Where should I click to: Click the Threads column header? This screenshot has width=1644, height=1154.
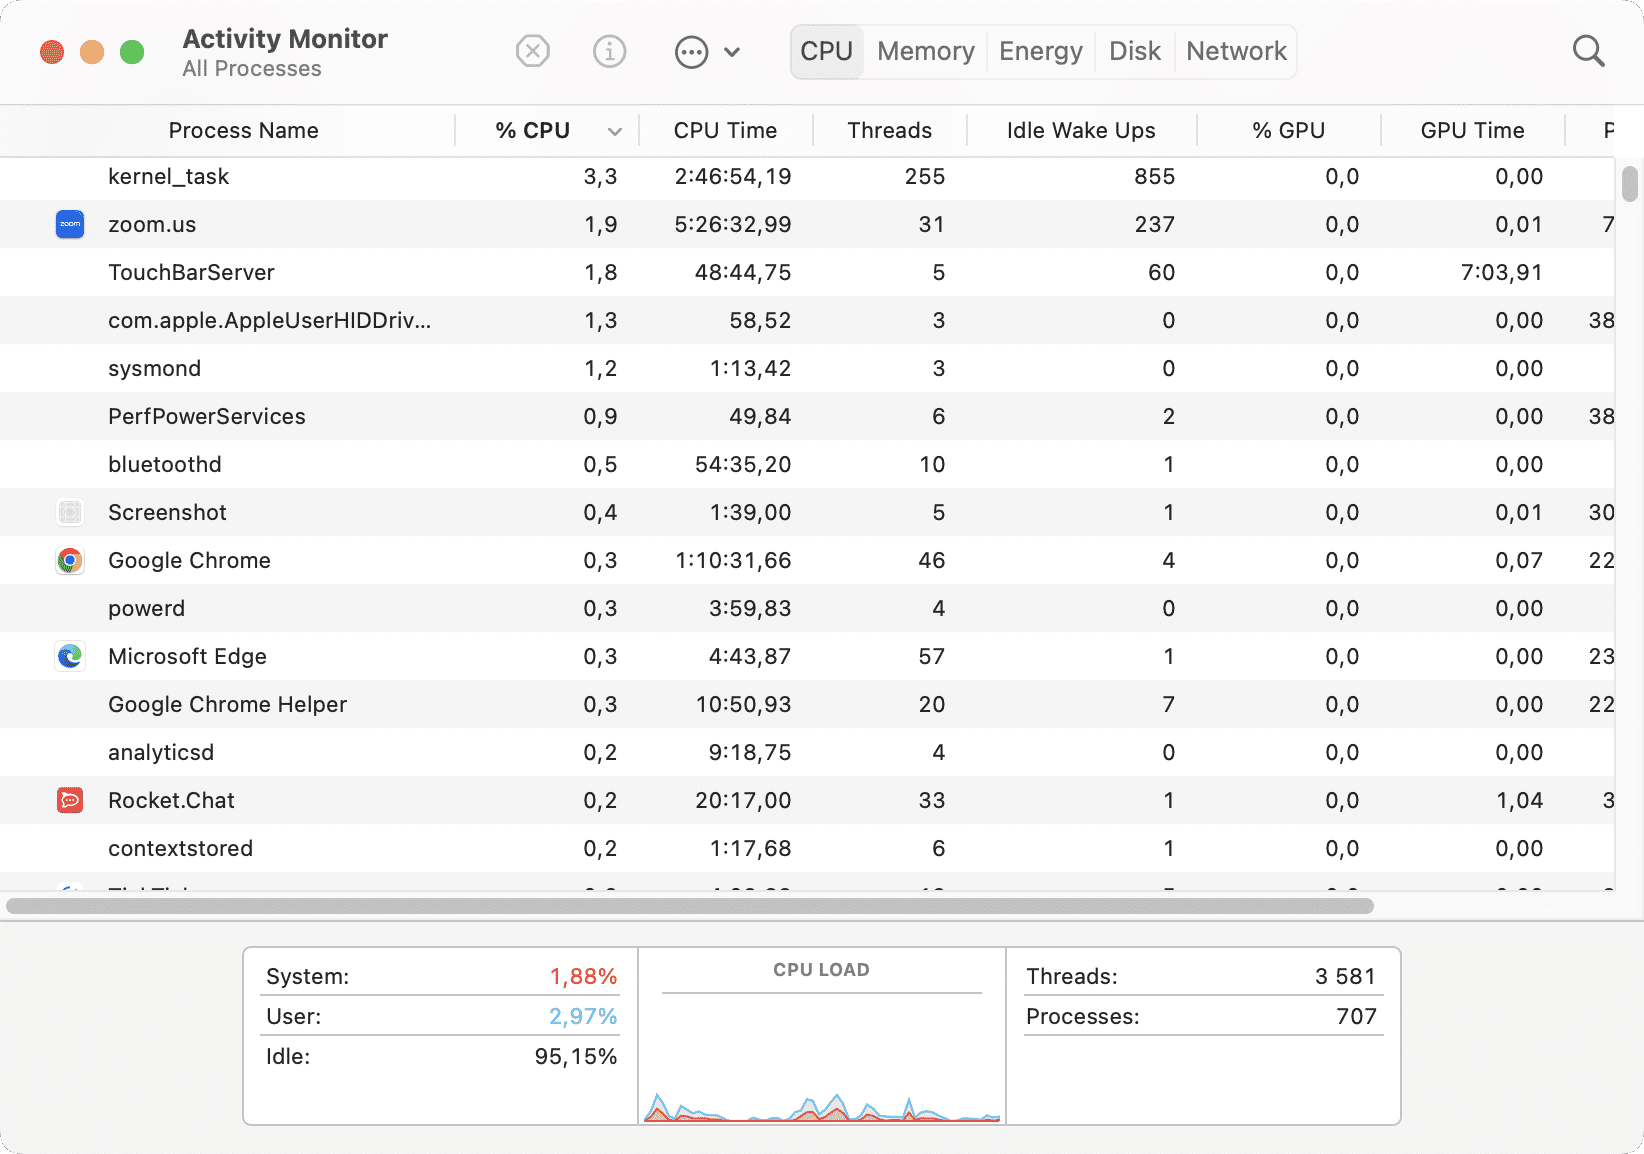pos(889,130)
